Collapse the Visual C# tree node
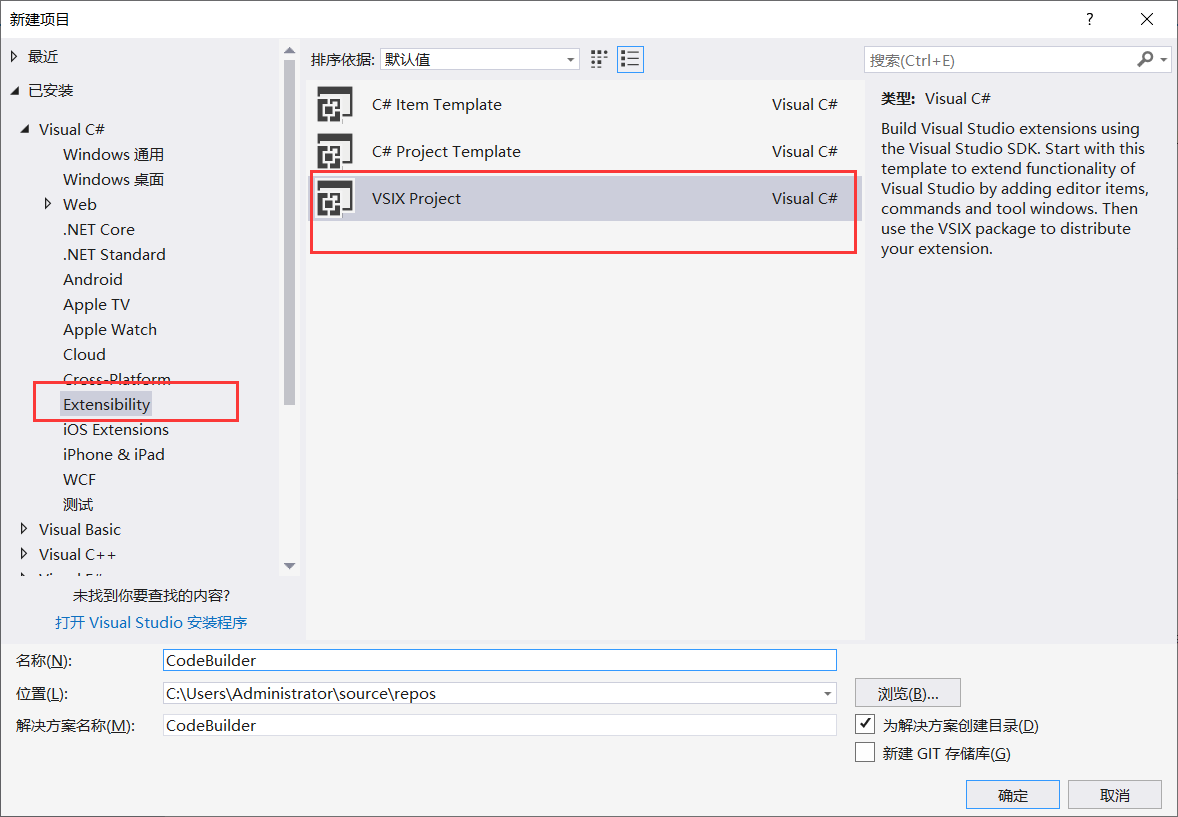1178x817 pixels. [x=25, y=129]
